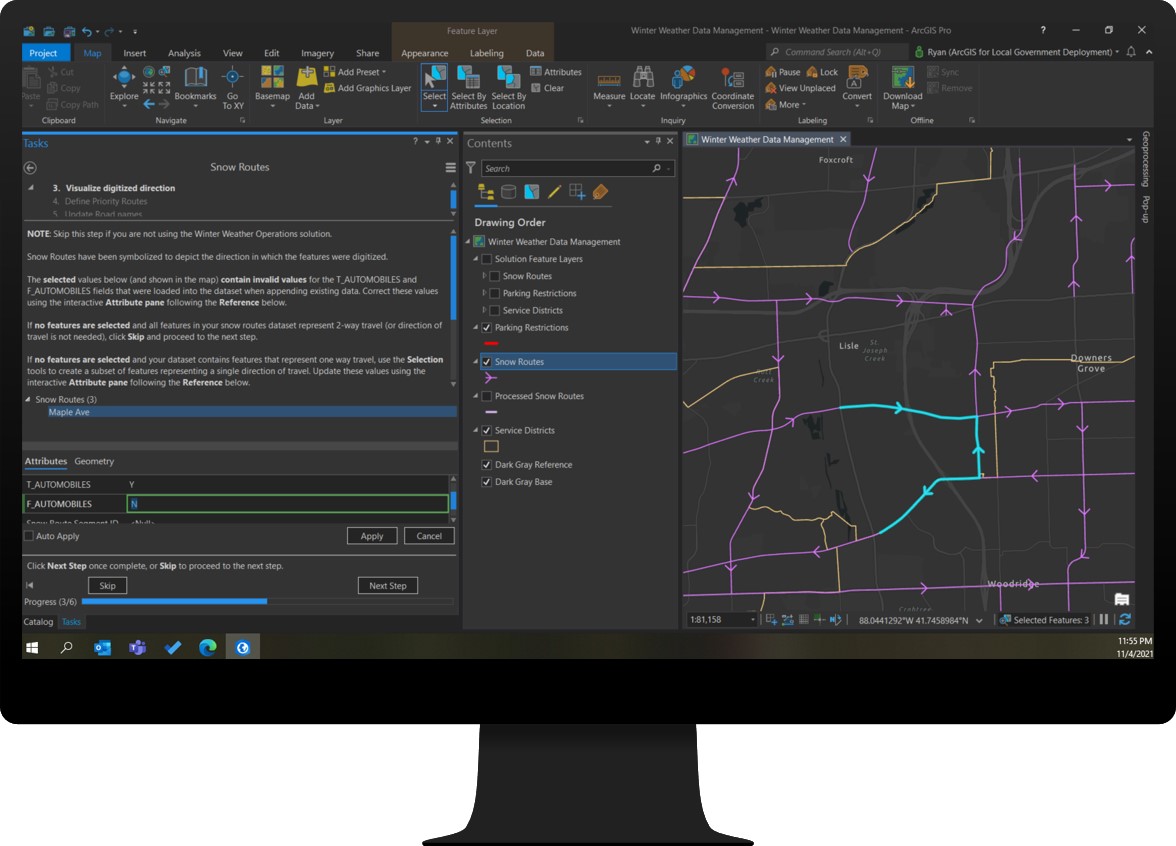Toggle visibility of the Parking Restrictions layer
This screenshot has height=846, width=1176.
pos(487,327)
